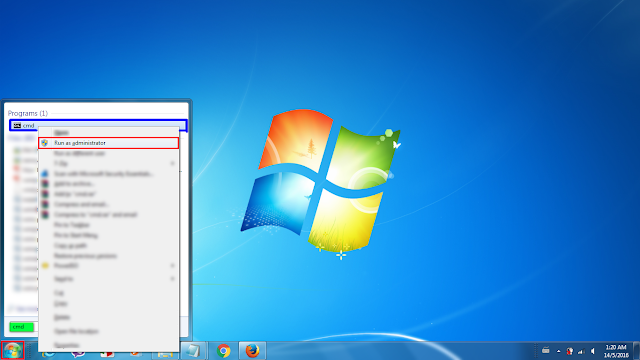Expand the PowerISO submenu arrow

[172, 266]
